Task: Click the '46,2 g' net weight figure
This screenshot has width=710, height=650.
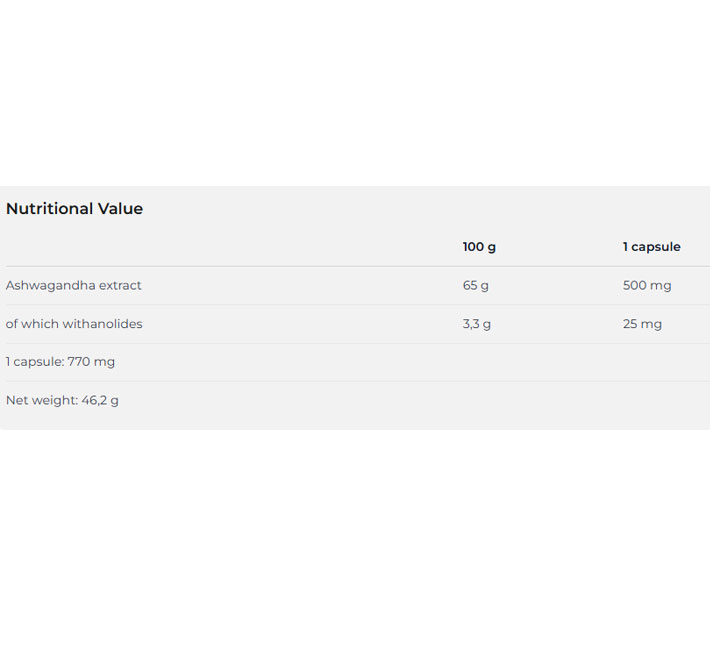Action: pyautogui.click(x=100, y=400)
